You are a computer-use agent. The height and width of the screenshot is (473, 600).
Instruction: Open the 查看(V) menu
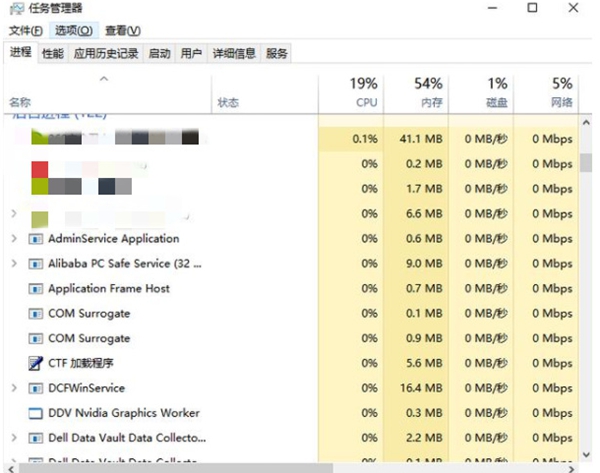pyautogui.click(x=123, y=31)
